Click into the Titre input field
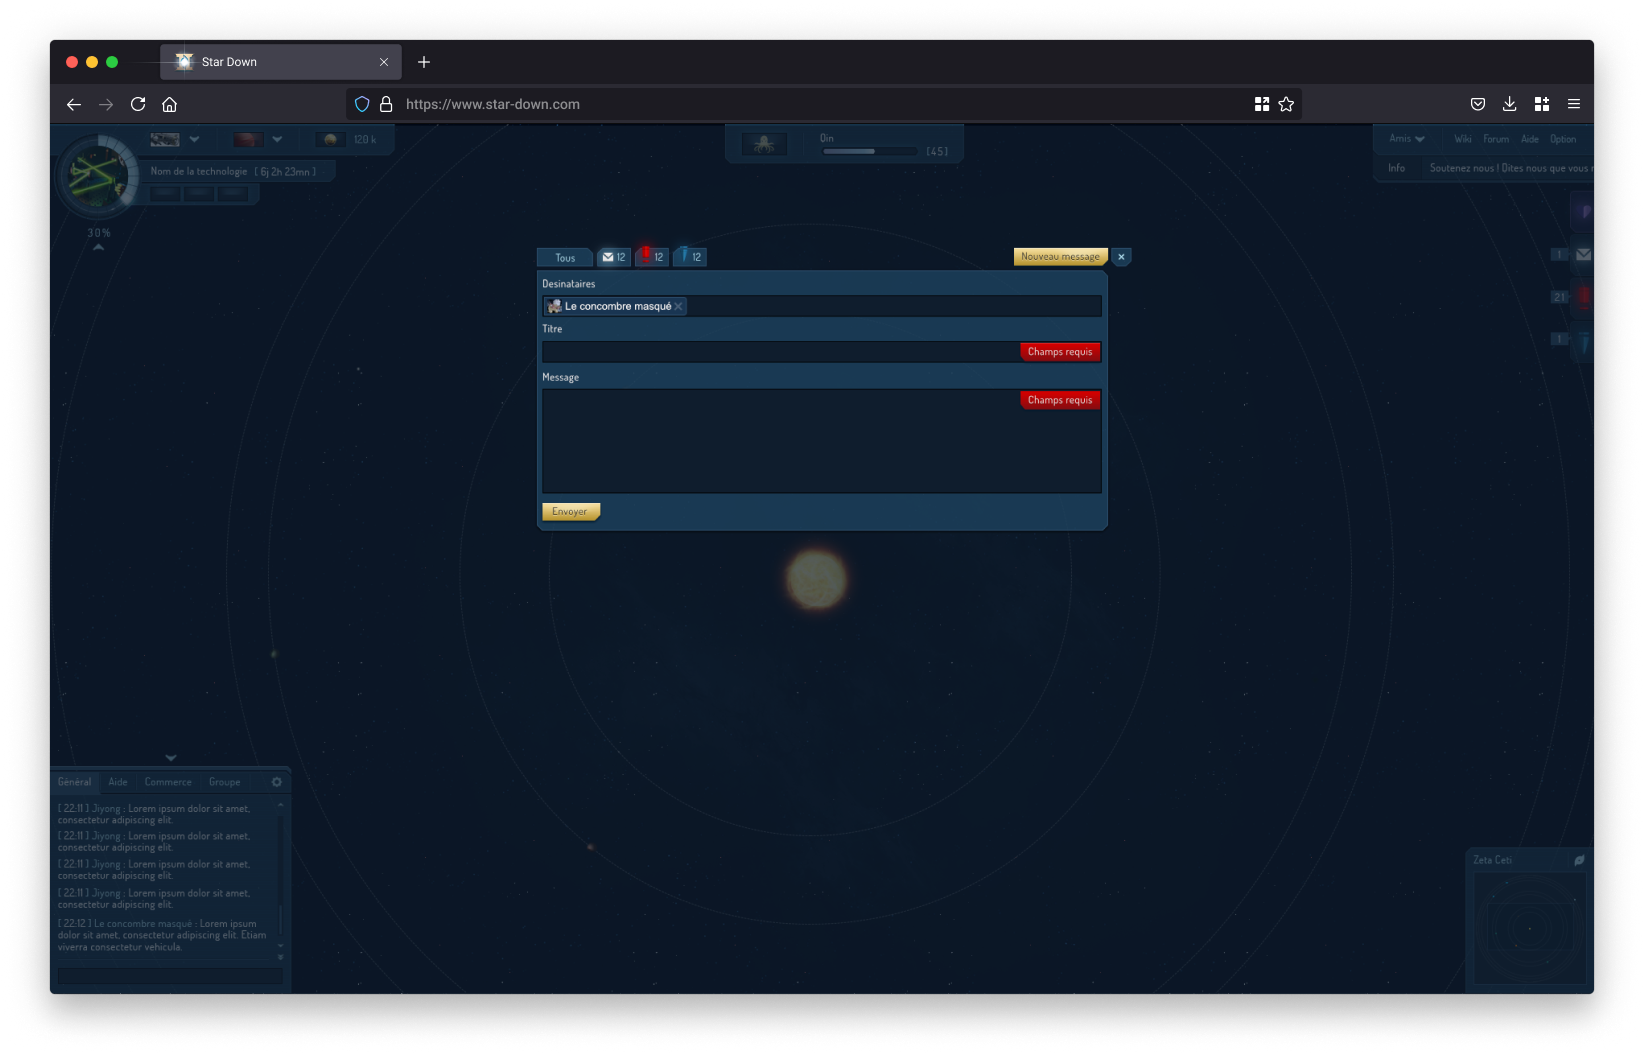 point(780,352)
